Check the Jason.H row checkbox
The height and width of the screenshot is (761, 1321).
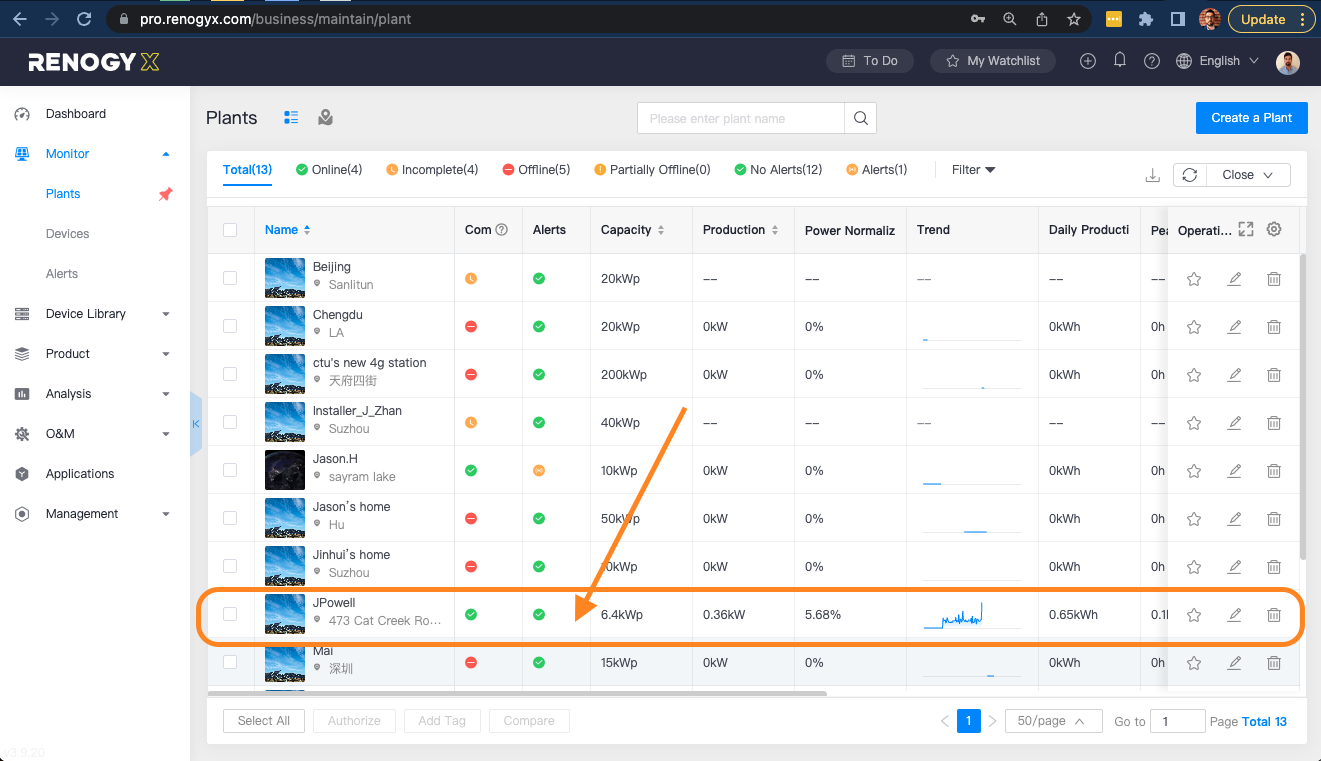(x=230, y=470)
